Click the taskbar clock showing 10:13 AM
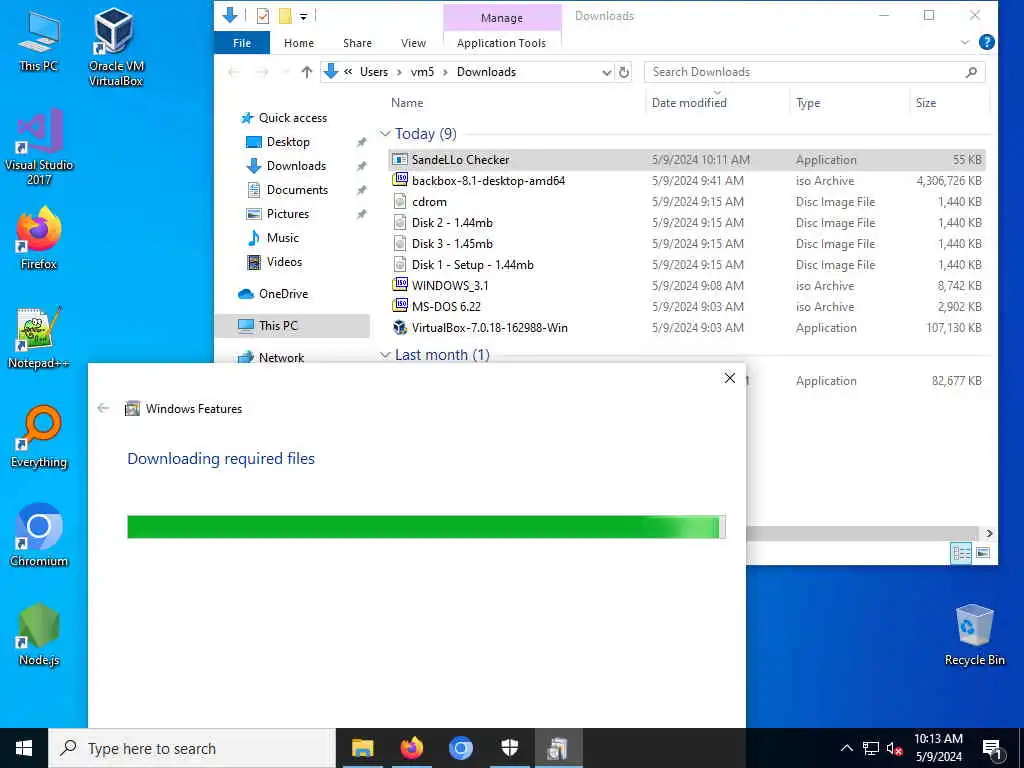Image resolution: width=1024 pixels, height=768 pixels. click(938, 748)
